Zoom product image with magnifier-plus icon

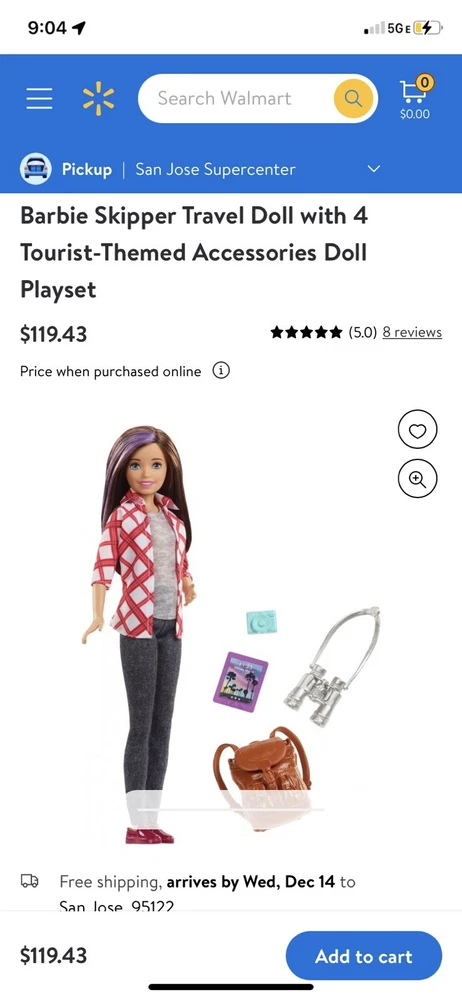coord(417,480)
